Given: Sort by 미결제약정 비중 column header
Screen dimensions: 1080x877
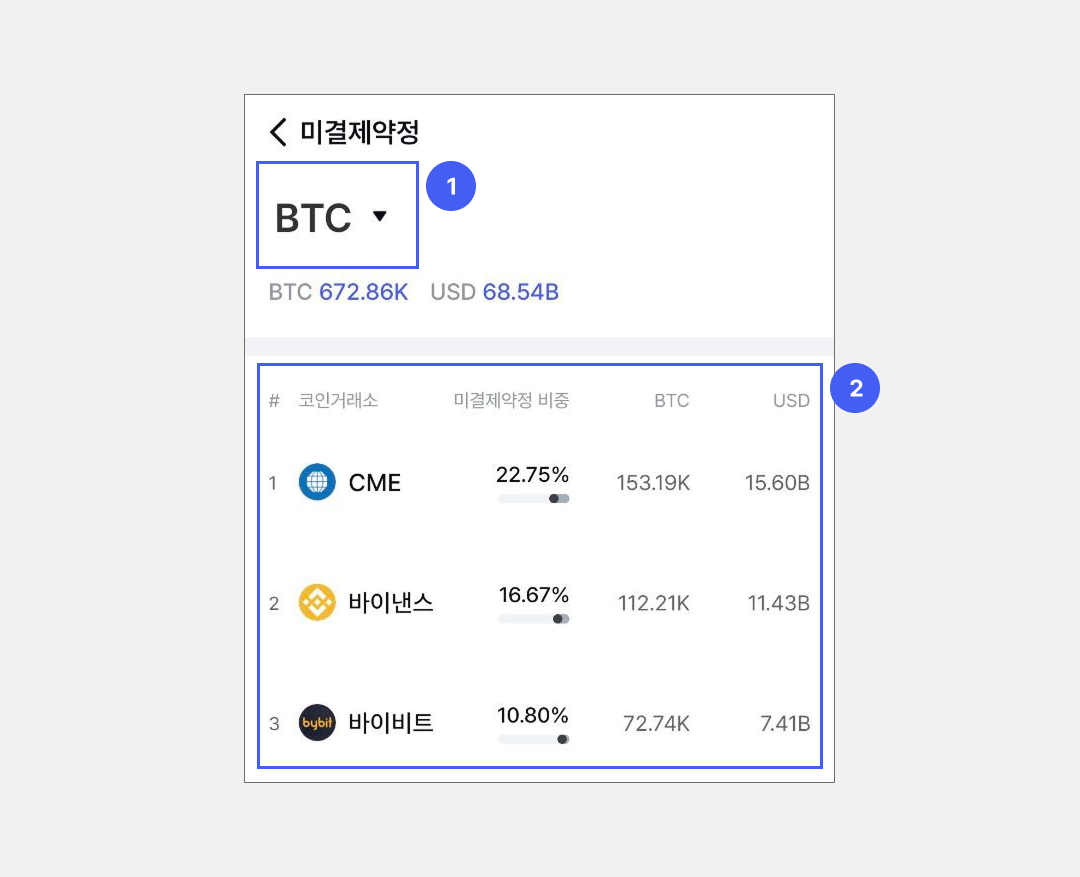Looking at the screenshot, I should (511, 401).
